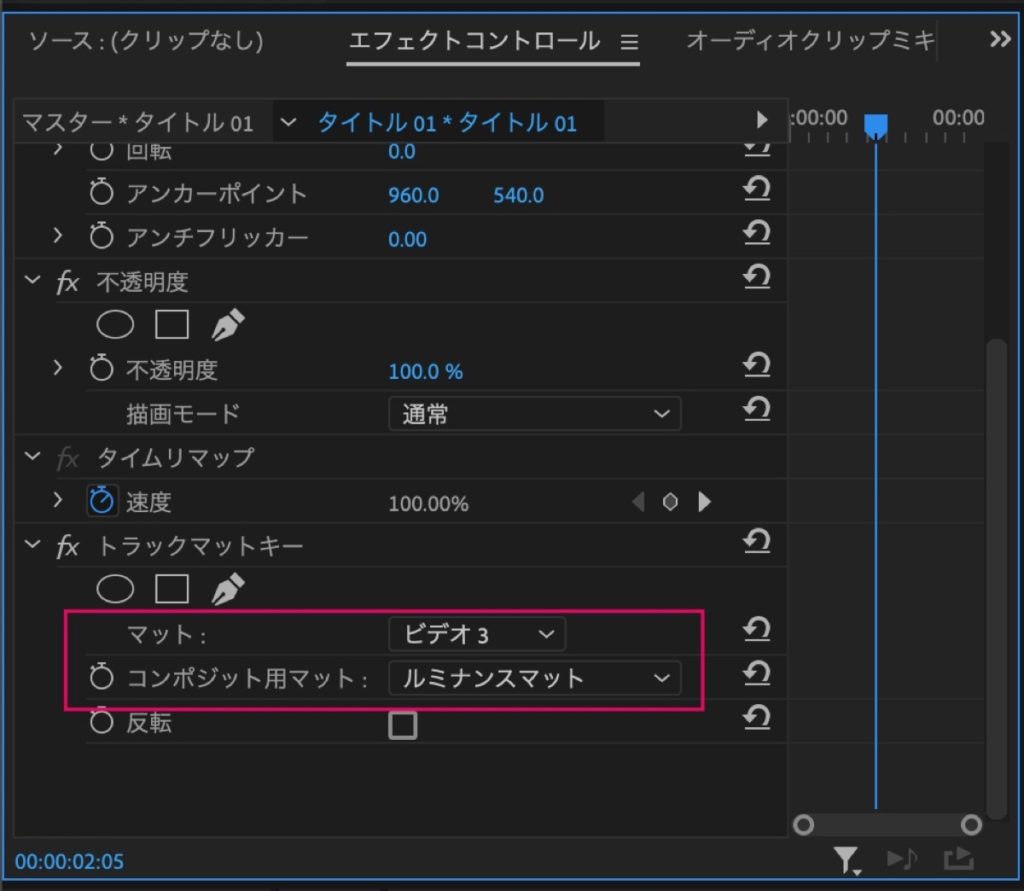Collapse the トラックマットキー effect group
The width and height of the screenshot is (1024, 891).
(x=32, y=543)
